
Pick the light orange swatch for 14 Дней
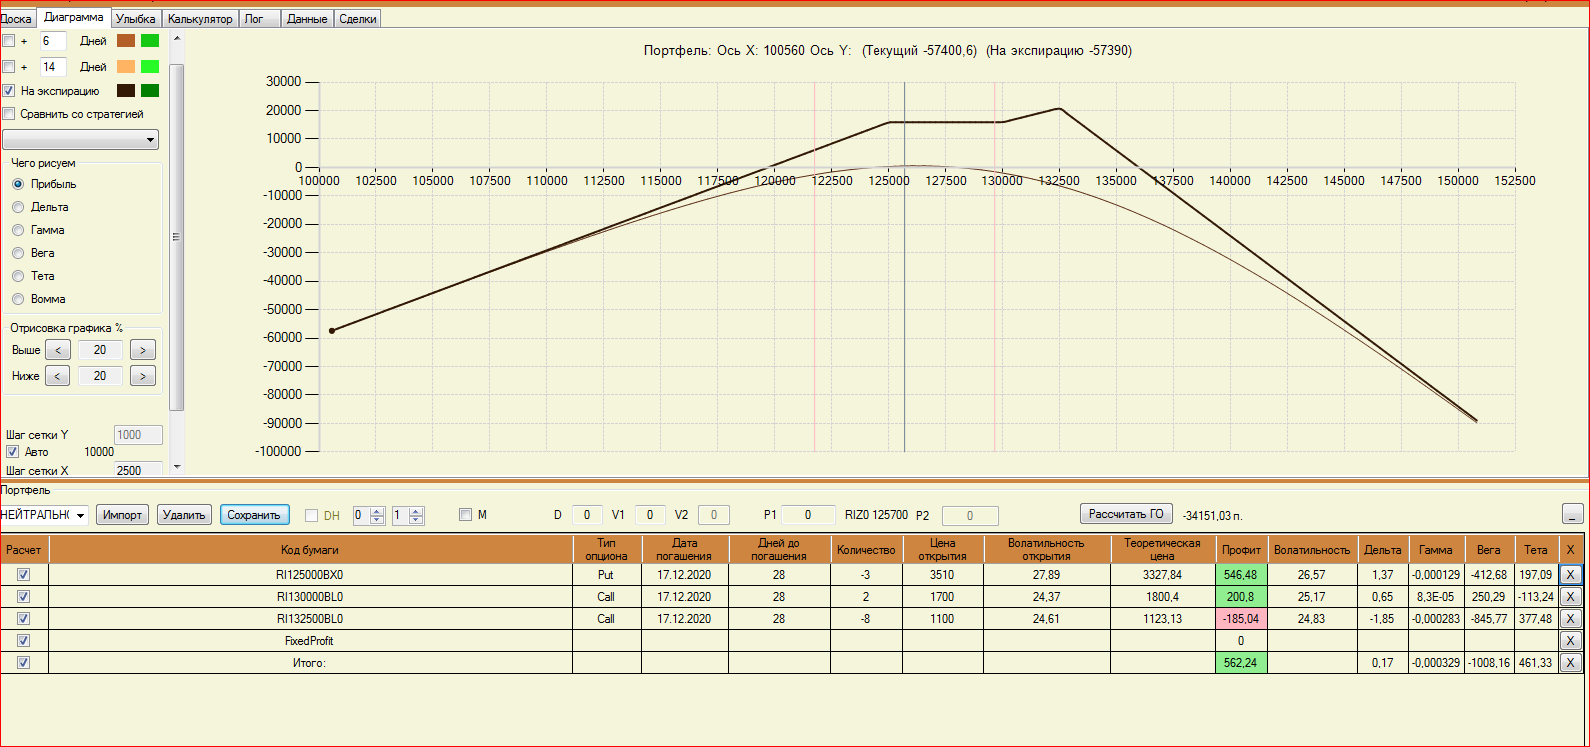pyautogui.click(x=126, y=67)
